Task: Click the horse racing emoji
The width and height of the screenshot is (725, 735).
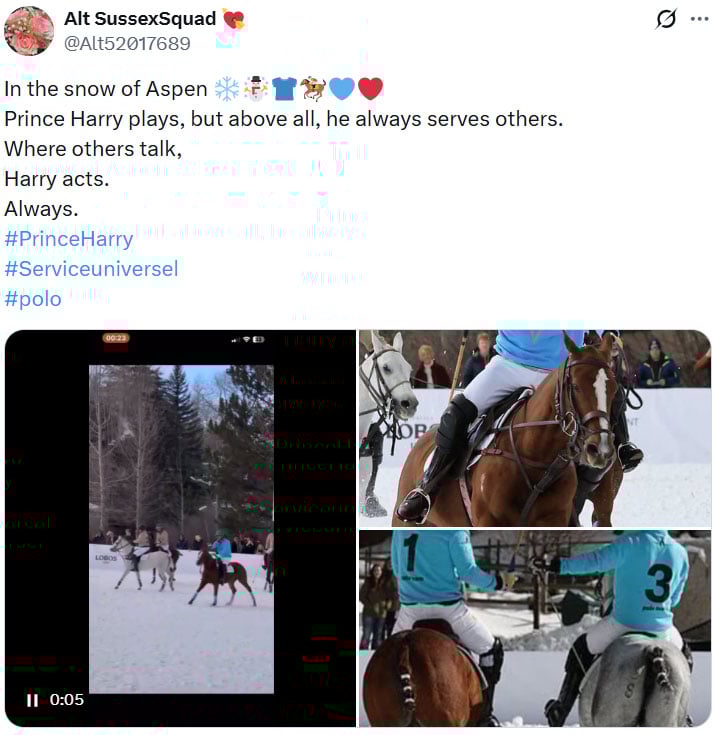Action: point(313,89)
